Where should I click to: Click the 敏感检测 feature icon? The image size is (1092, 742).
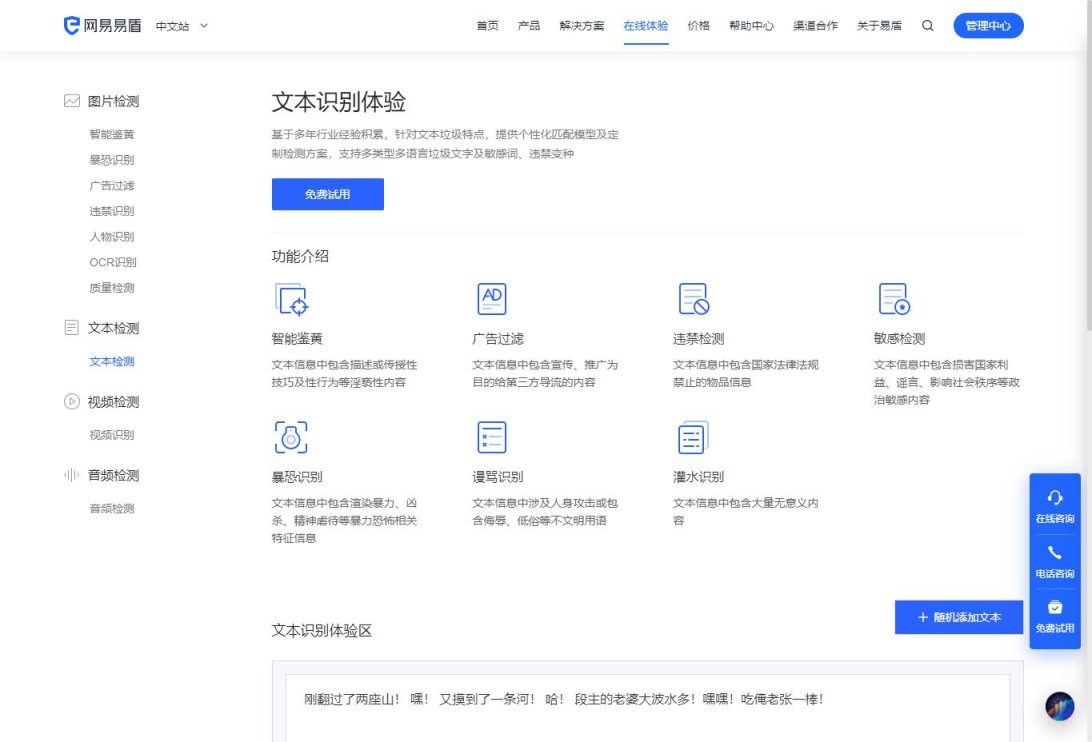tap(892, 298)
